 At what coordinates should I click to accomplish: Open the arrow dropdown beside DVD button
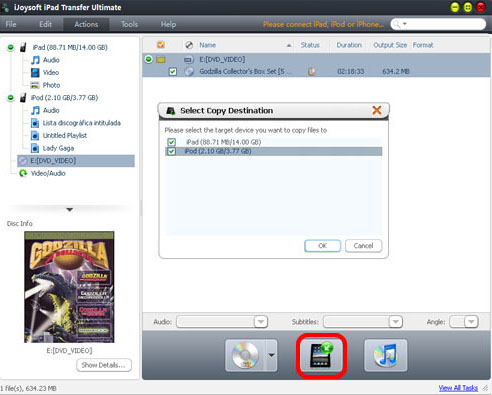tap(272, 355)
